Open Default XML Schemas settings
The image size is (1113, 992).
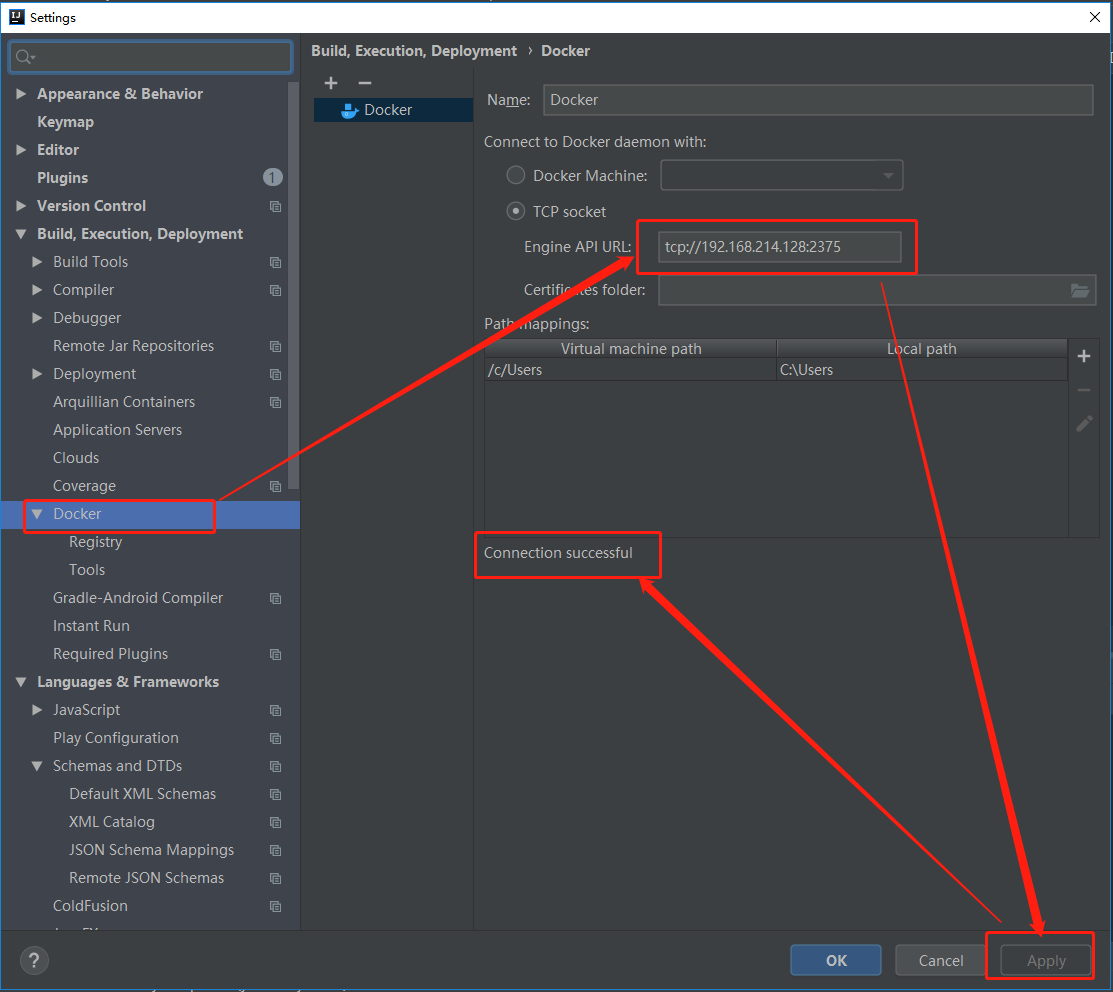click(142, 794)
